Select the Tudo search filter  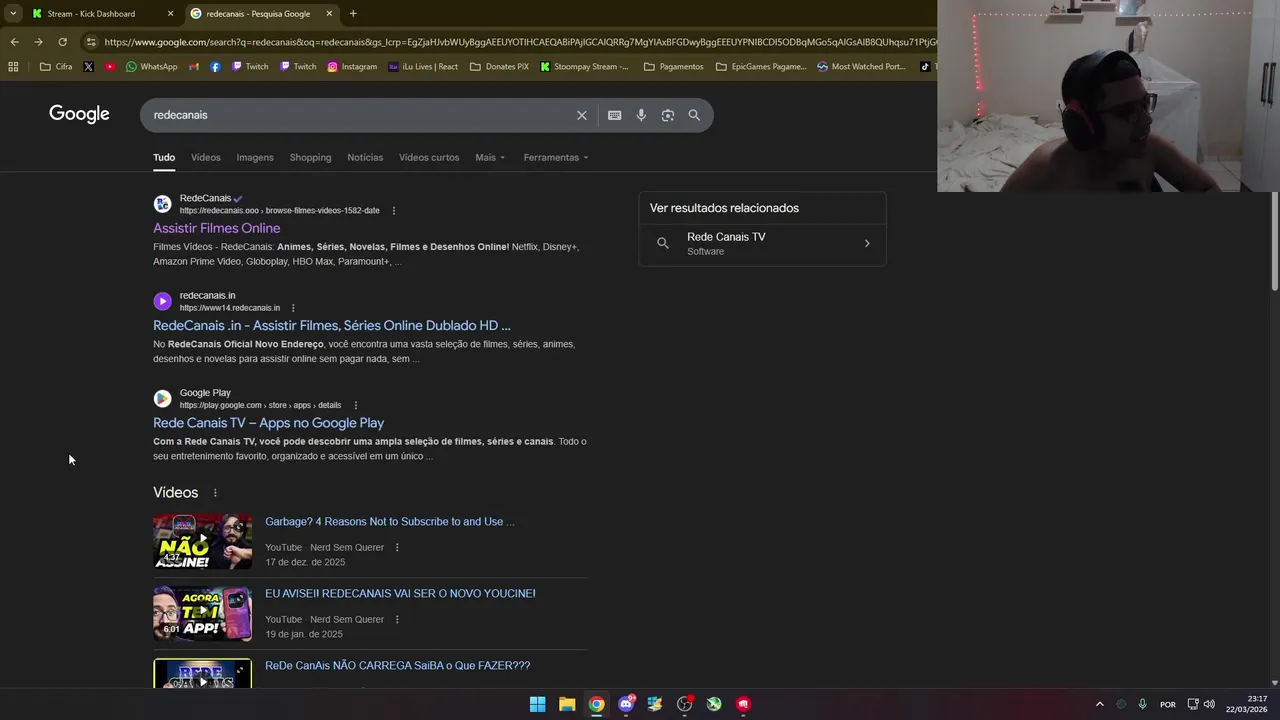pos(164,158)
